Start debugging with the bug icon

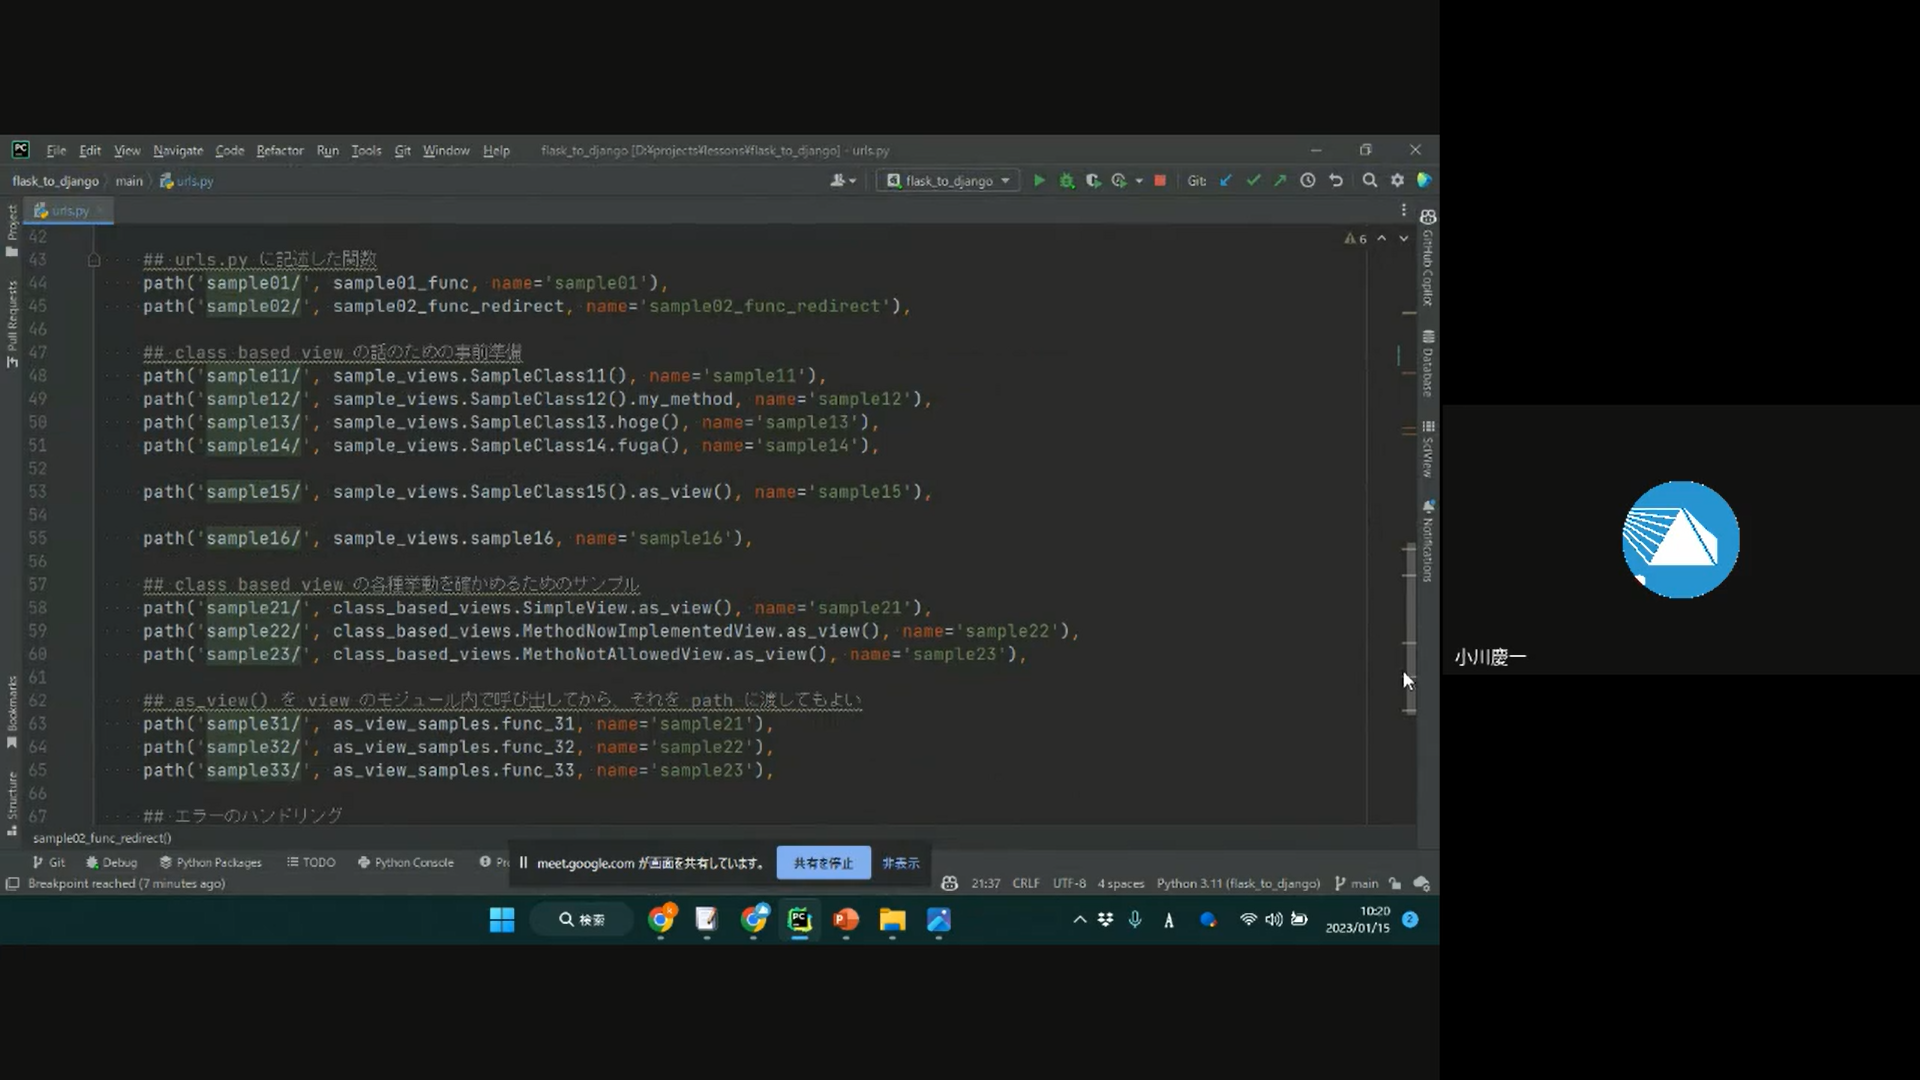[1066, 180]
